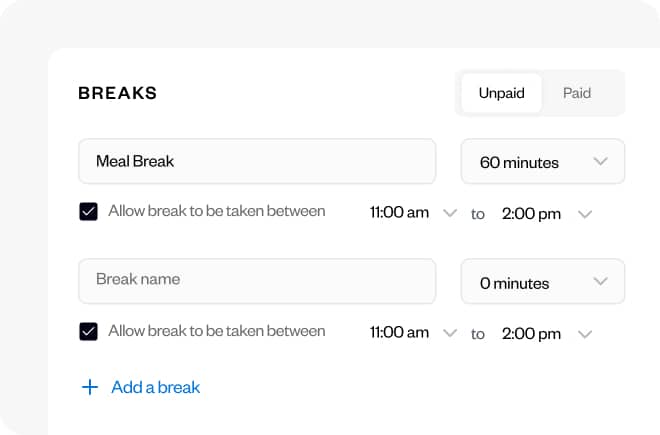Select the 11:00 am start time for Meal Break

tap(399, 213)
